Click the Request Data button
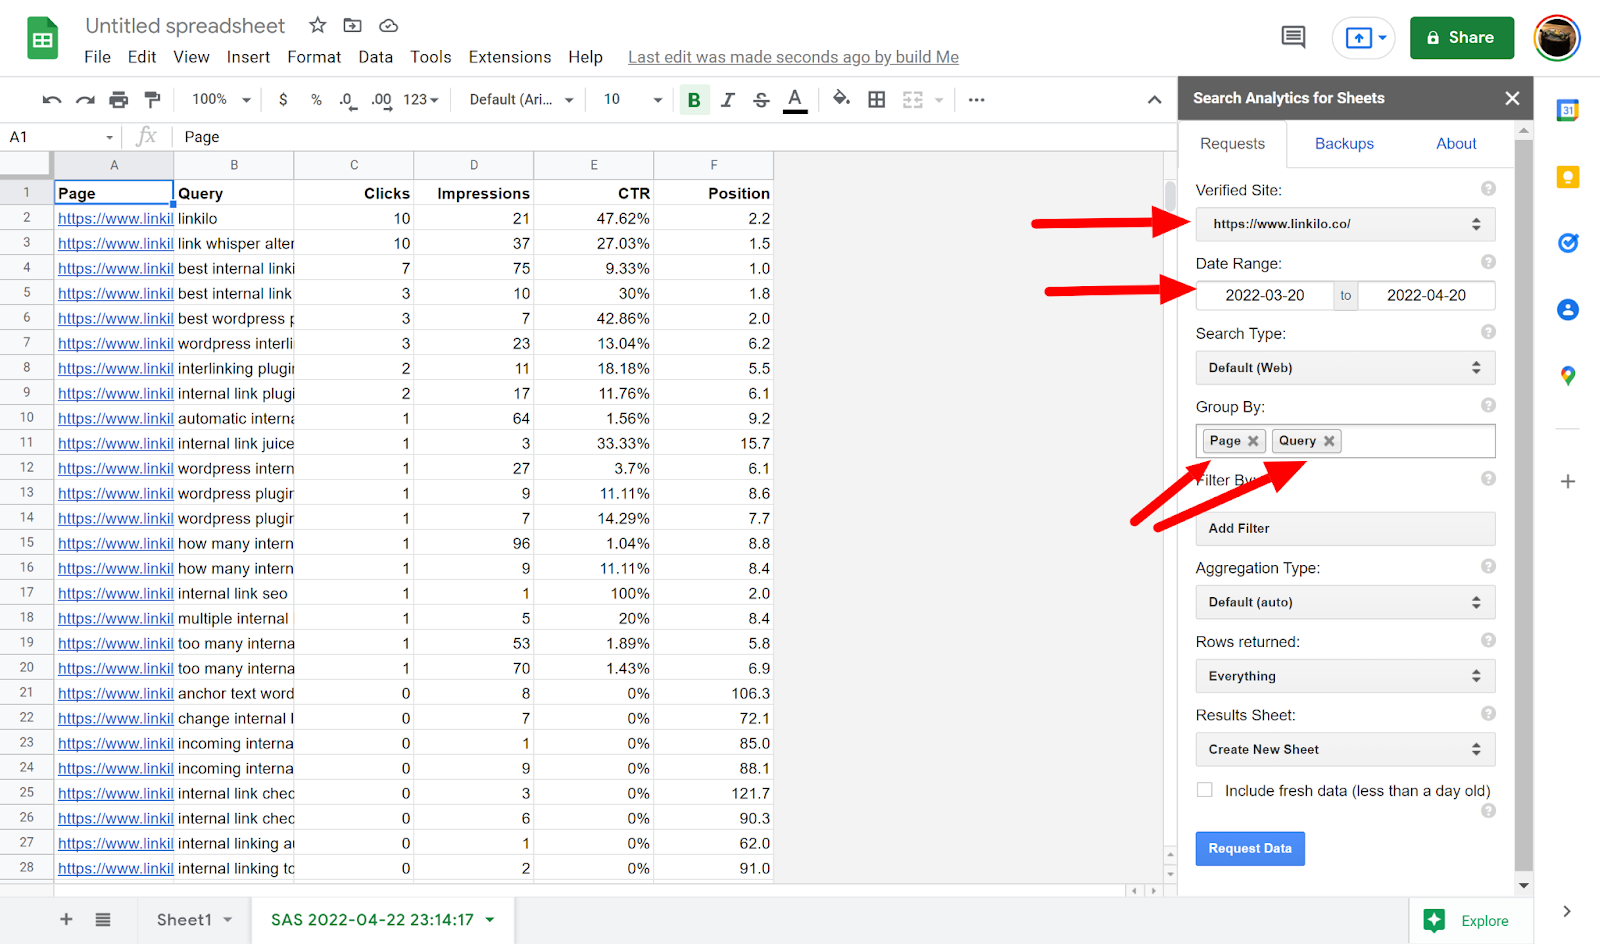 coord(1250,849)
